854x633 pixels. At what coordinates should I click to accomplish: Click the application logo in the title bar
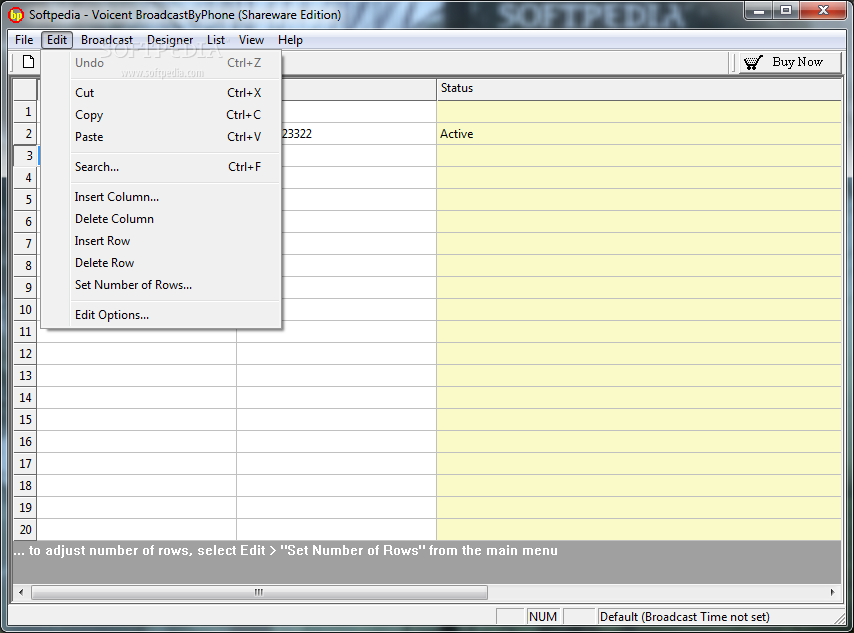(x=16, y=15)
